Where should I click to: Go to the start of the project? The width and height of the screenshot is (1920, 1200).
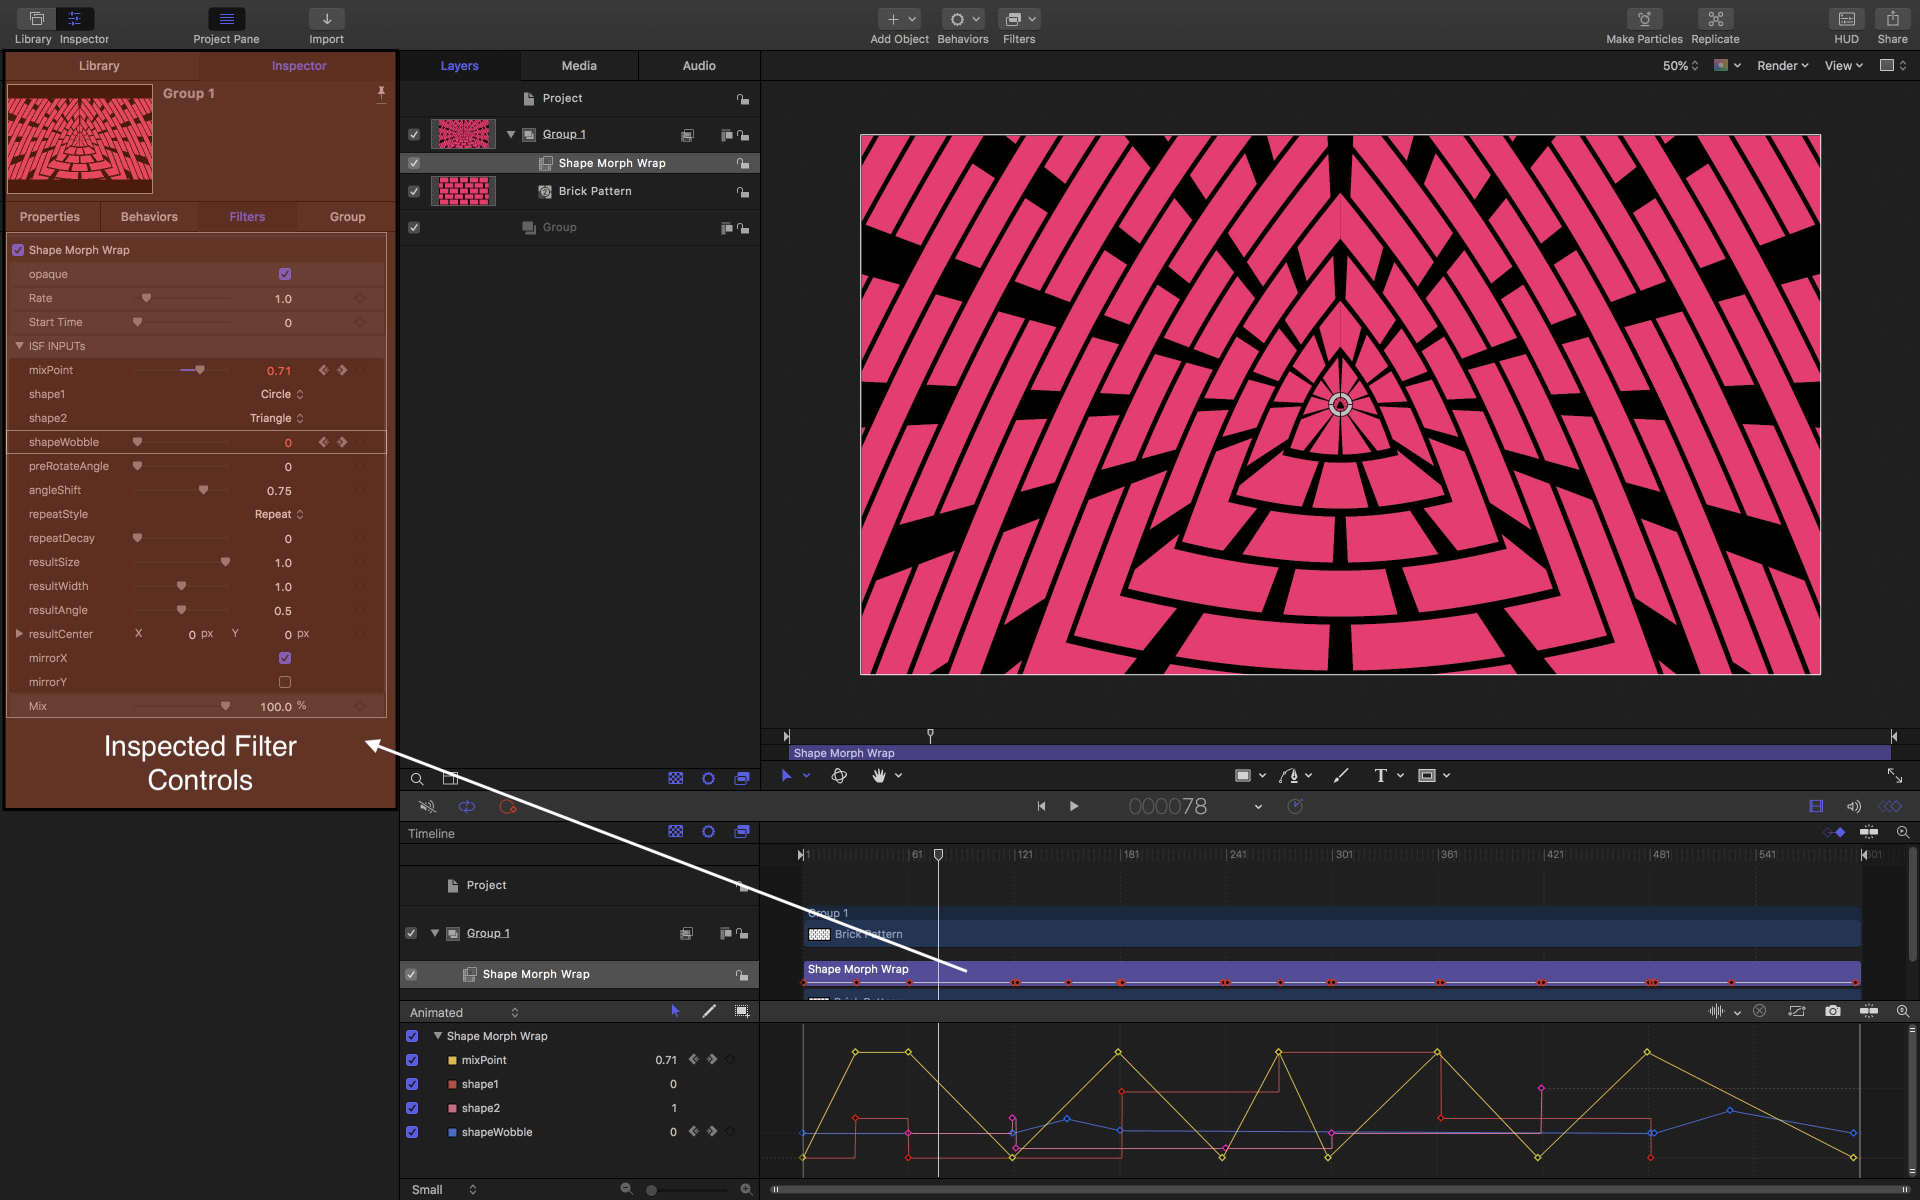click(1041, 806)
